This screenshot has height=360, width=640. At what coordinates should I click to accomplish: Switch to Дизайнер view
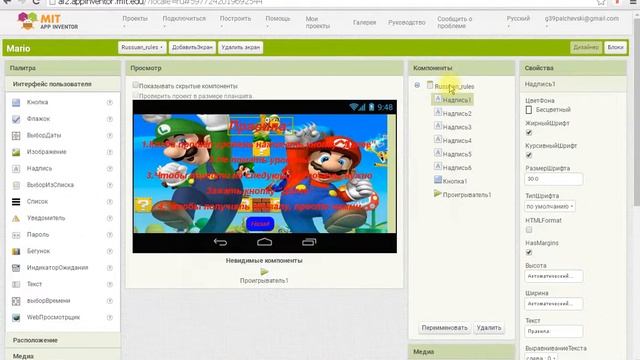click(x=586, y=48)
